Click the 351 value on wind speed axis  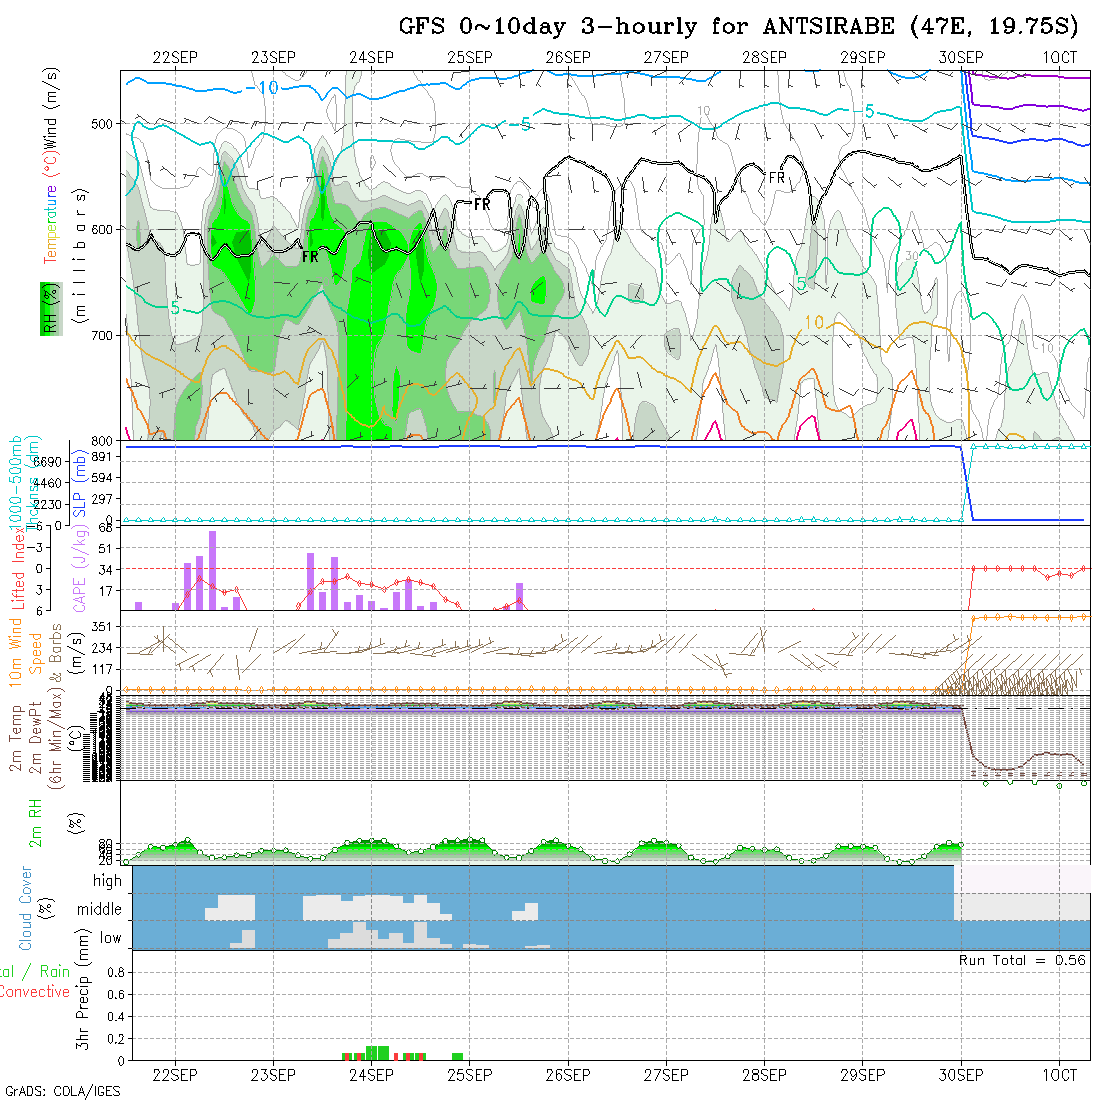click(x=102, y=626)
